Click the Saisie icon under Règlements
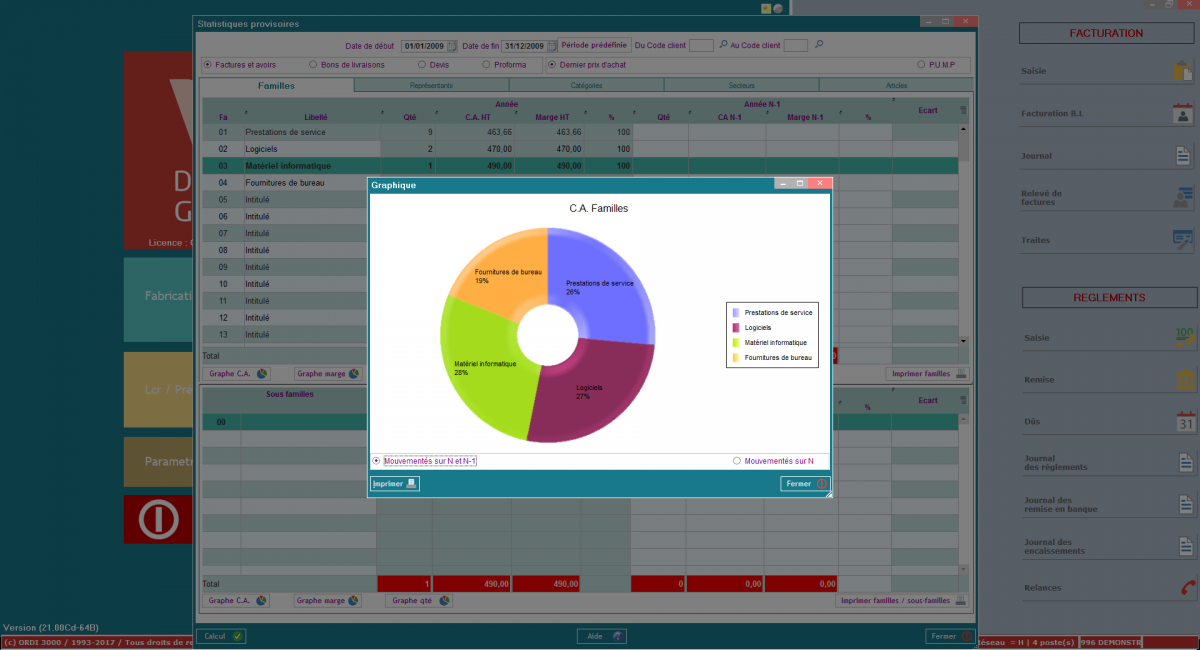The width and height of the screenshot is (1200, 650). 1184,337
